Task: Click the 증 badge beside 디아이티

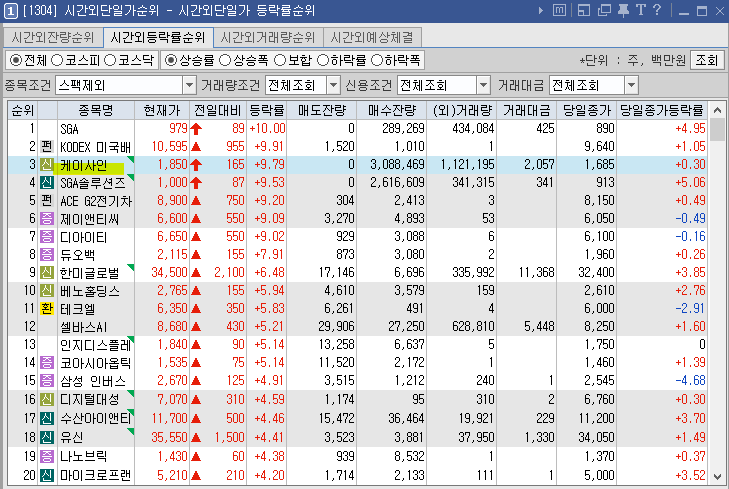Action: pyautogui.click(x=46, y=237)
